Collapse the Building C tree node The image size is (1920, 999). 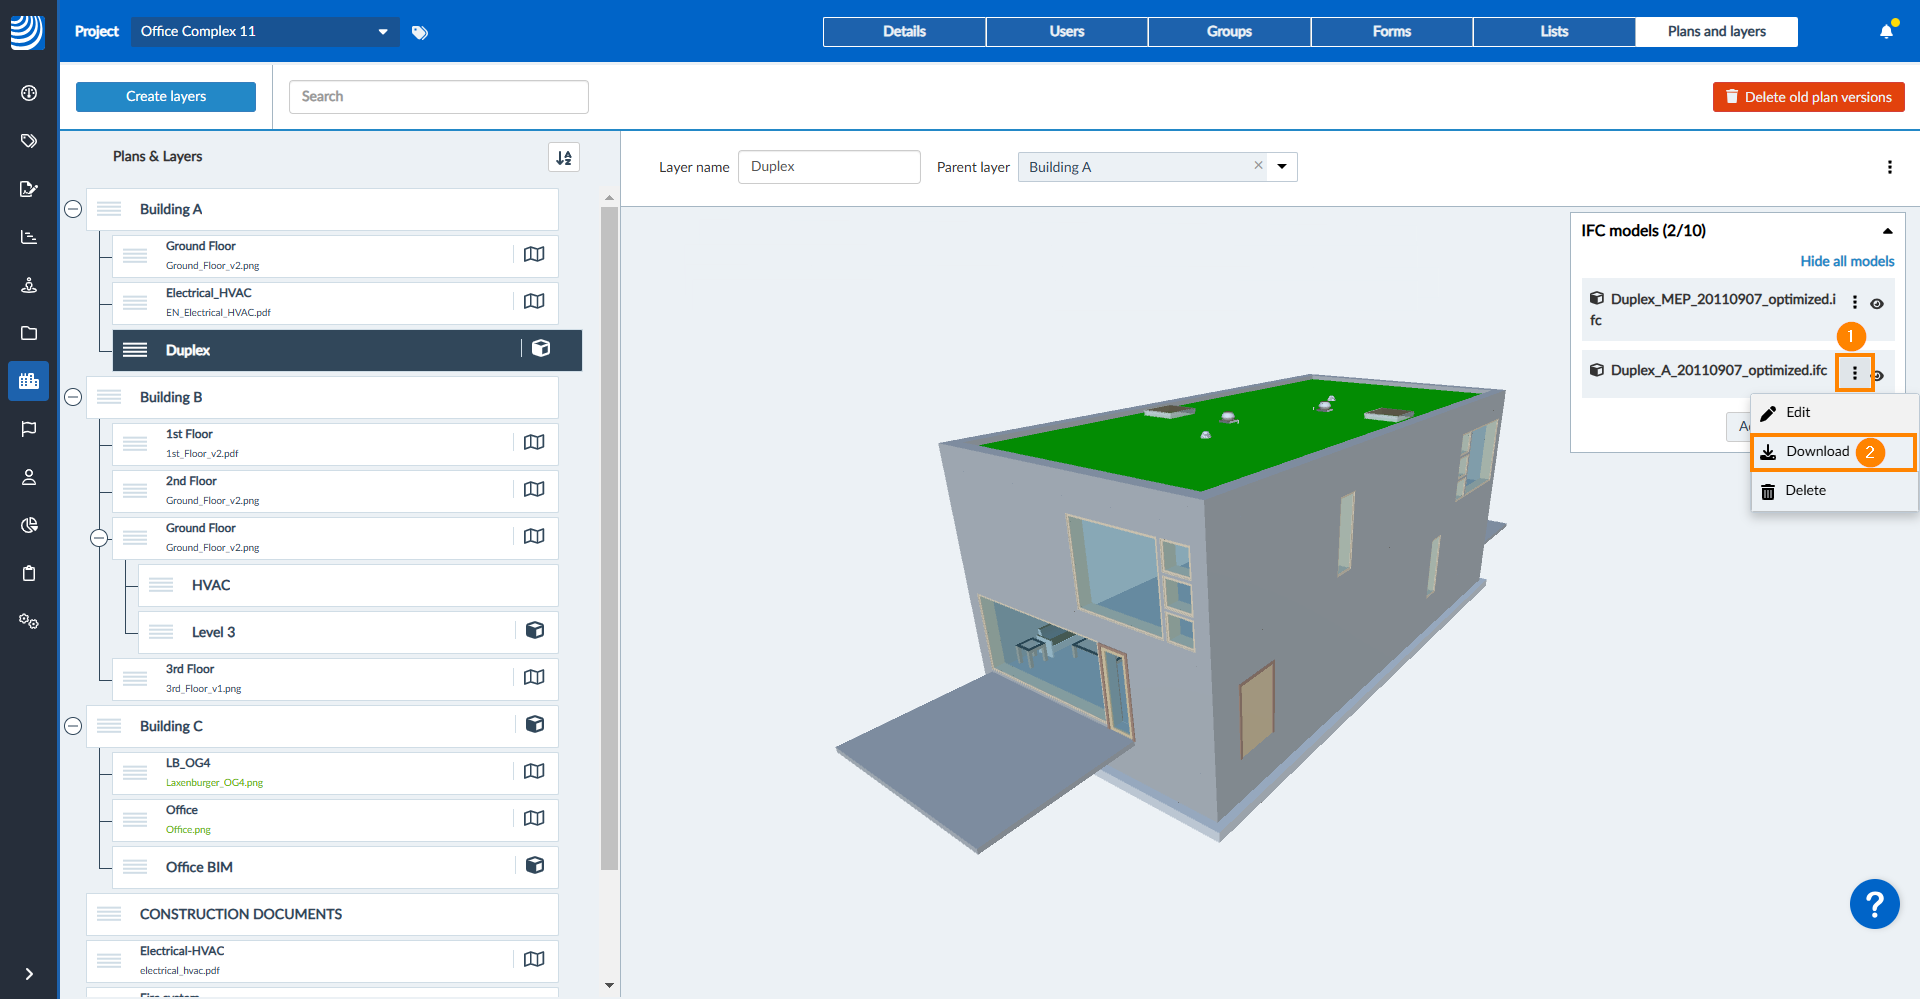point(73,726)
